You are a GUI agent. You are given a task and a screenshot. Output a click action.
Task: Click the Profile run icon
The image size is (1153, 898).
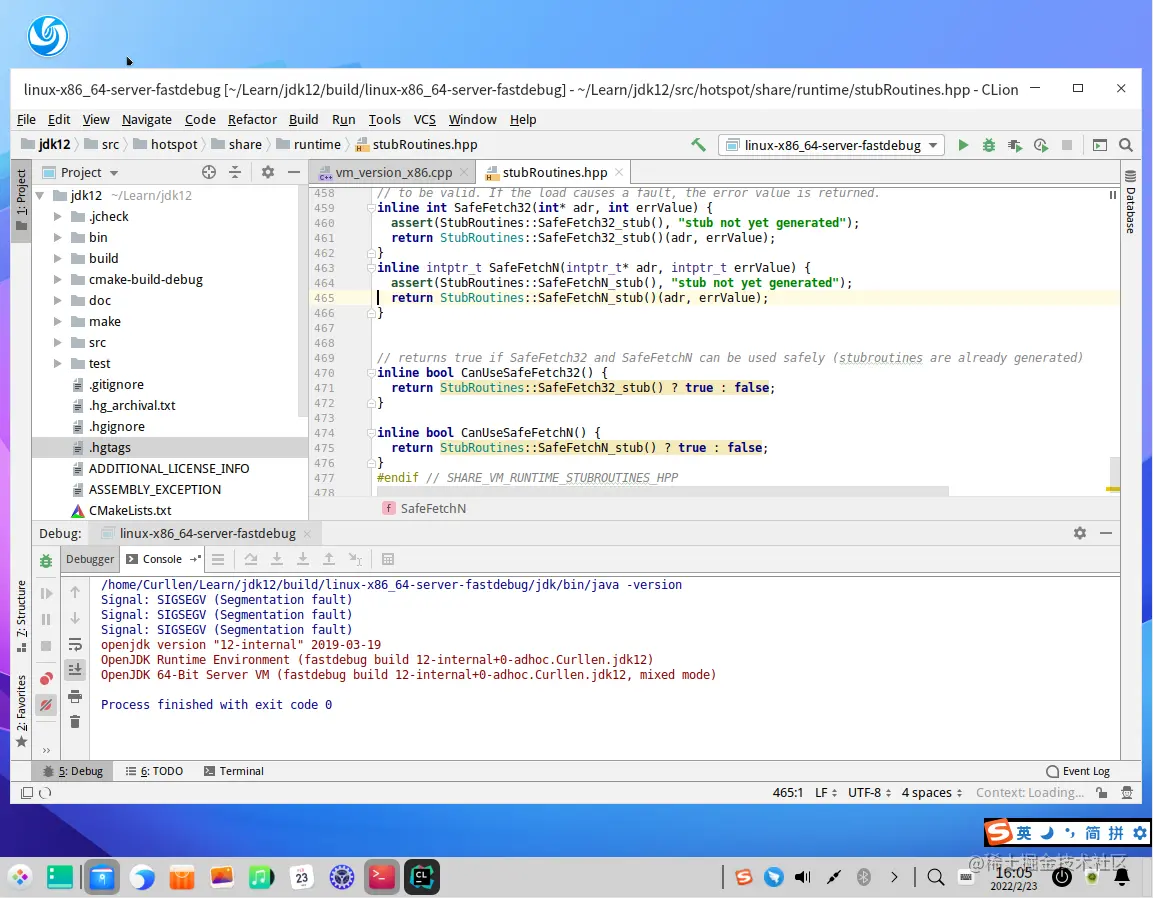click(x=1040, y=145)
